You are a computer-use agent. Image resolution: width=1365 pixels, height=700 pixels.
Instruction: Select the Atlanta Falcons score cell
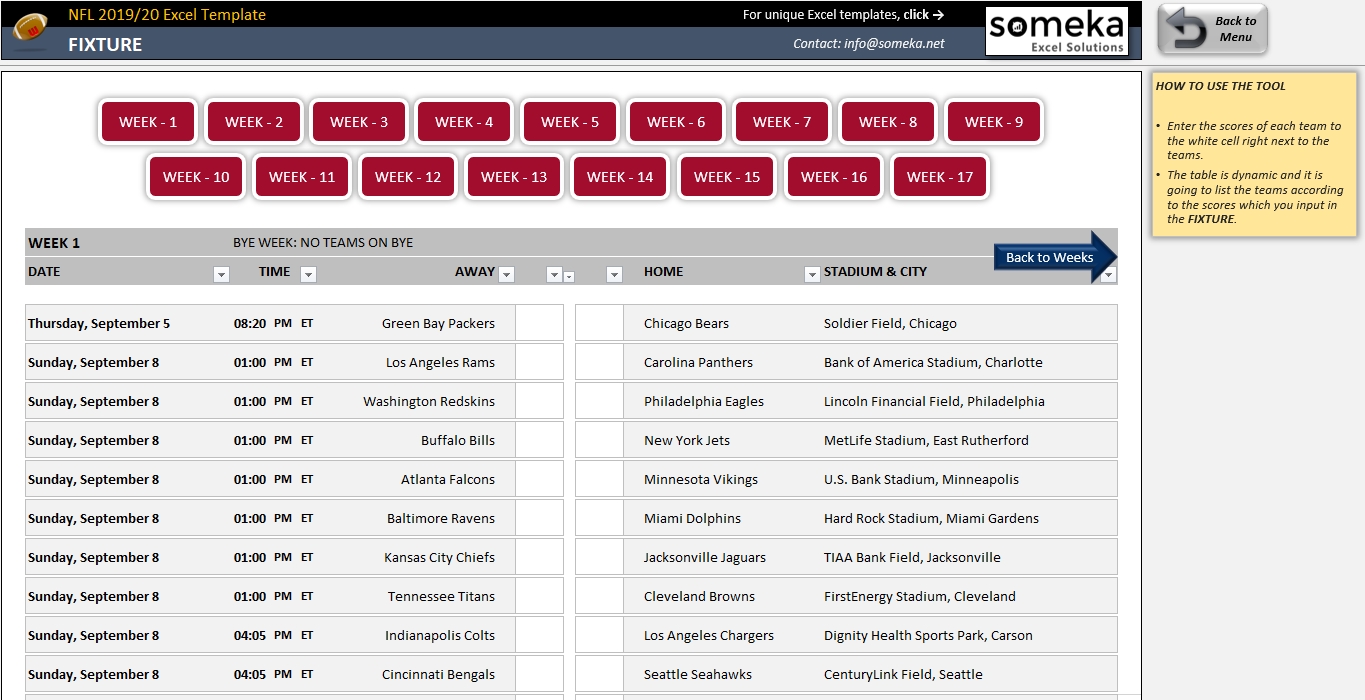(540, 479)
